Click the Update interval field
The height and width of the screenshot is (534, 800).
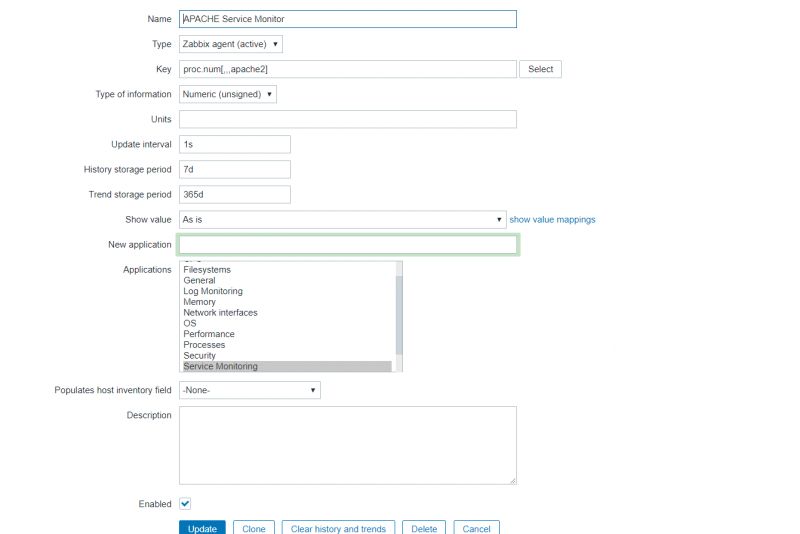pos(235,144)
